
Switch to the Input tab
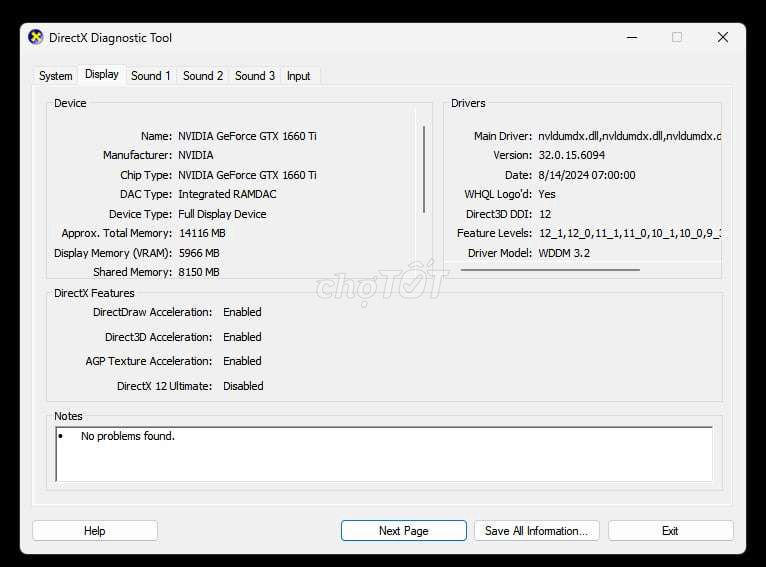coord(298,76)
